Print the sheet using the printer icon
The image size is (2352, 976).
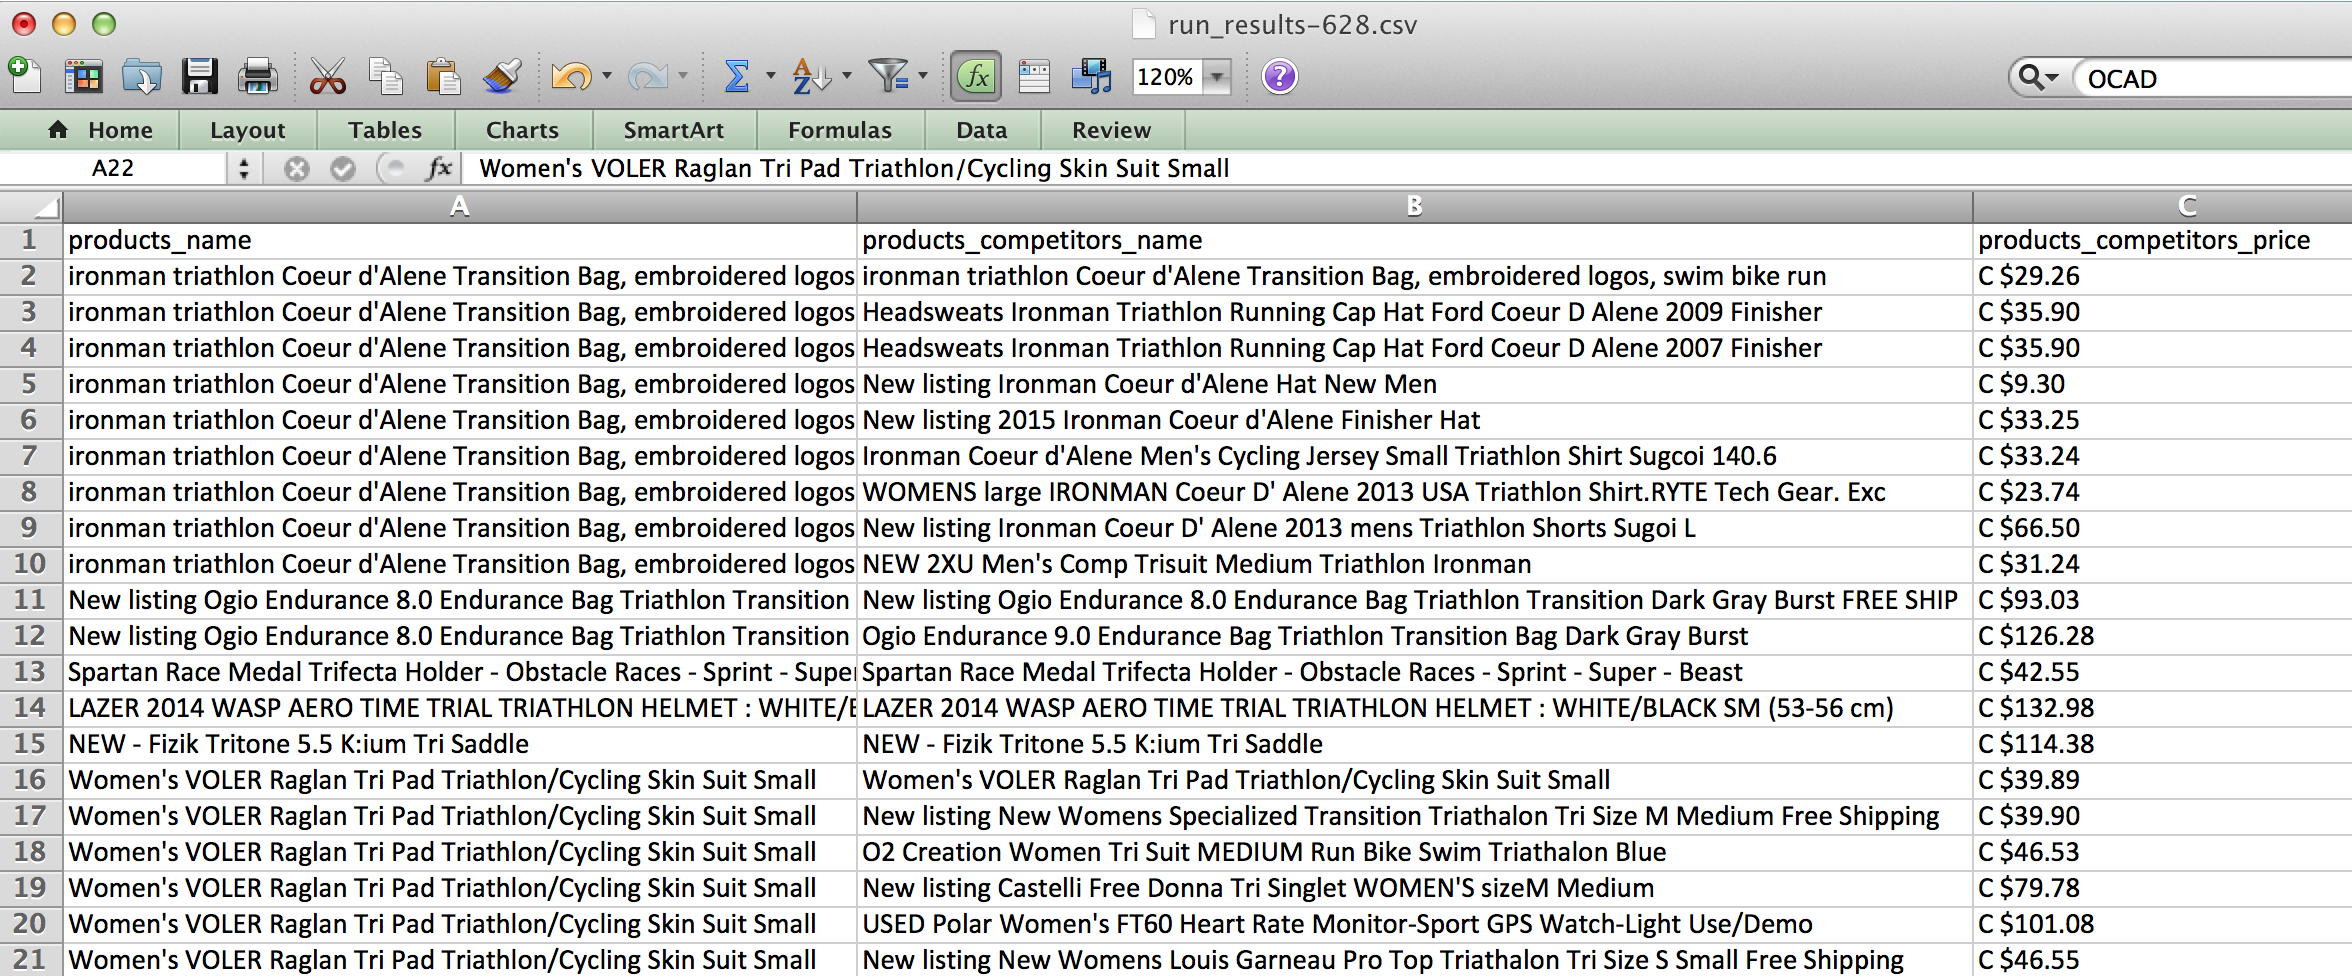(258, 77)
